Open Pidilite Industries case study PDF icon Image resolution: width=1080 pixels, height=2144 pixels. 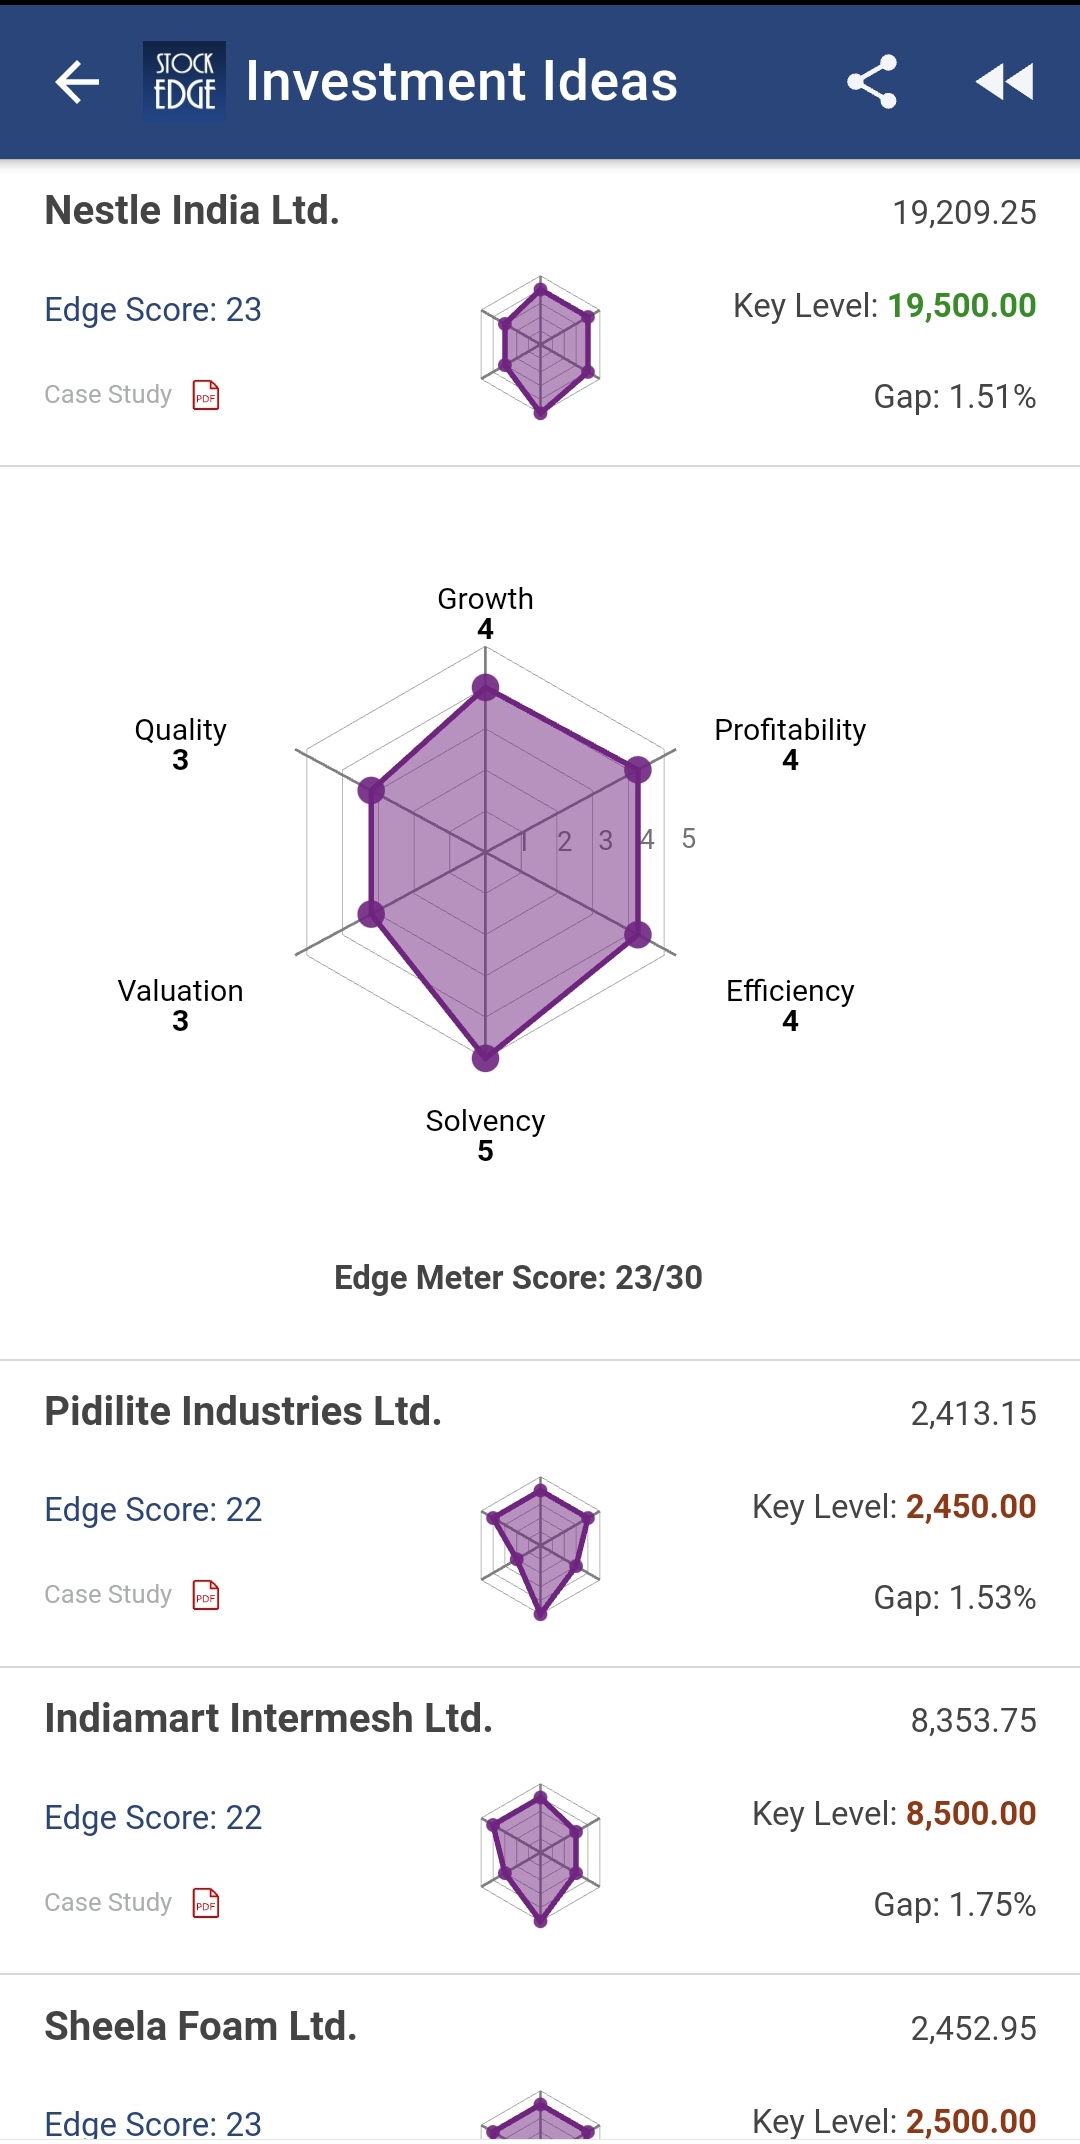(206, 1595)
